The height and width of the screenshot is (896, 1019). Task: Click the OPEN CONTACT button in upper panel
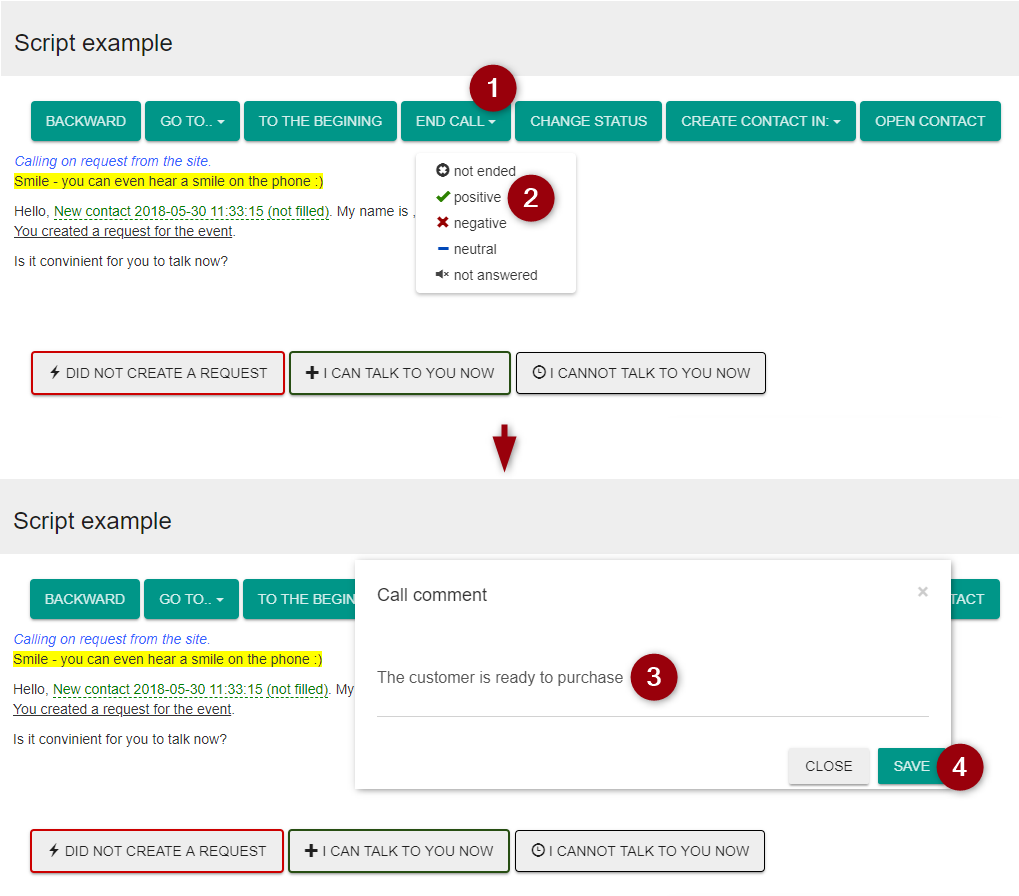point(930,121)
